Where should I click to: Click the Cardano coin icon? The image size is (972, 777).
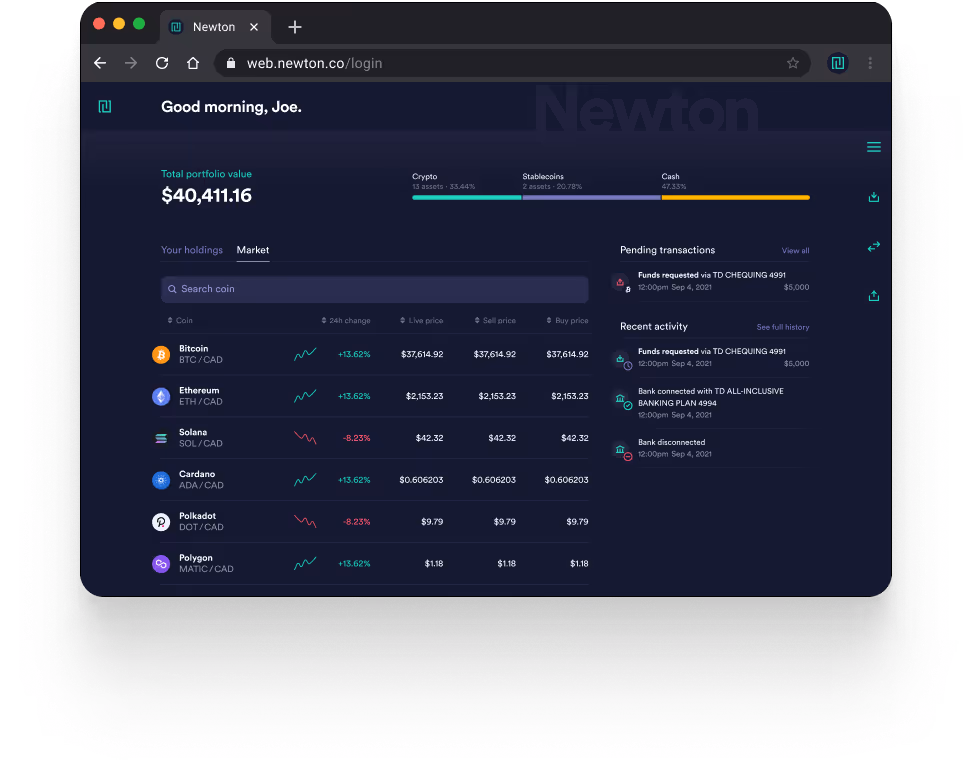161,480
